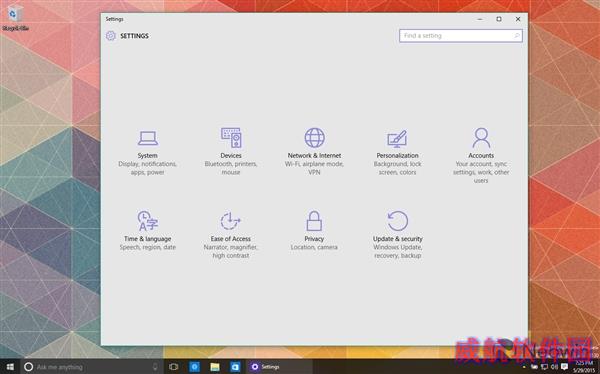Image resolution: width=600 pixels, height=374 pixels.
Task: Click the Cortana microphone icon
Action: pos(155,367)
